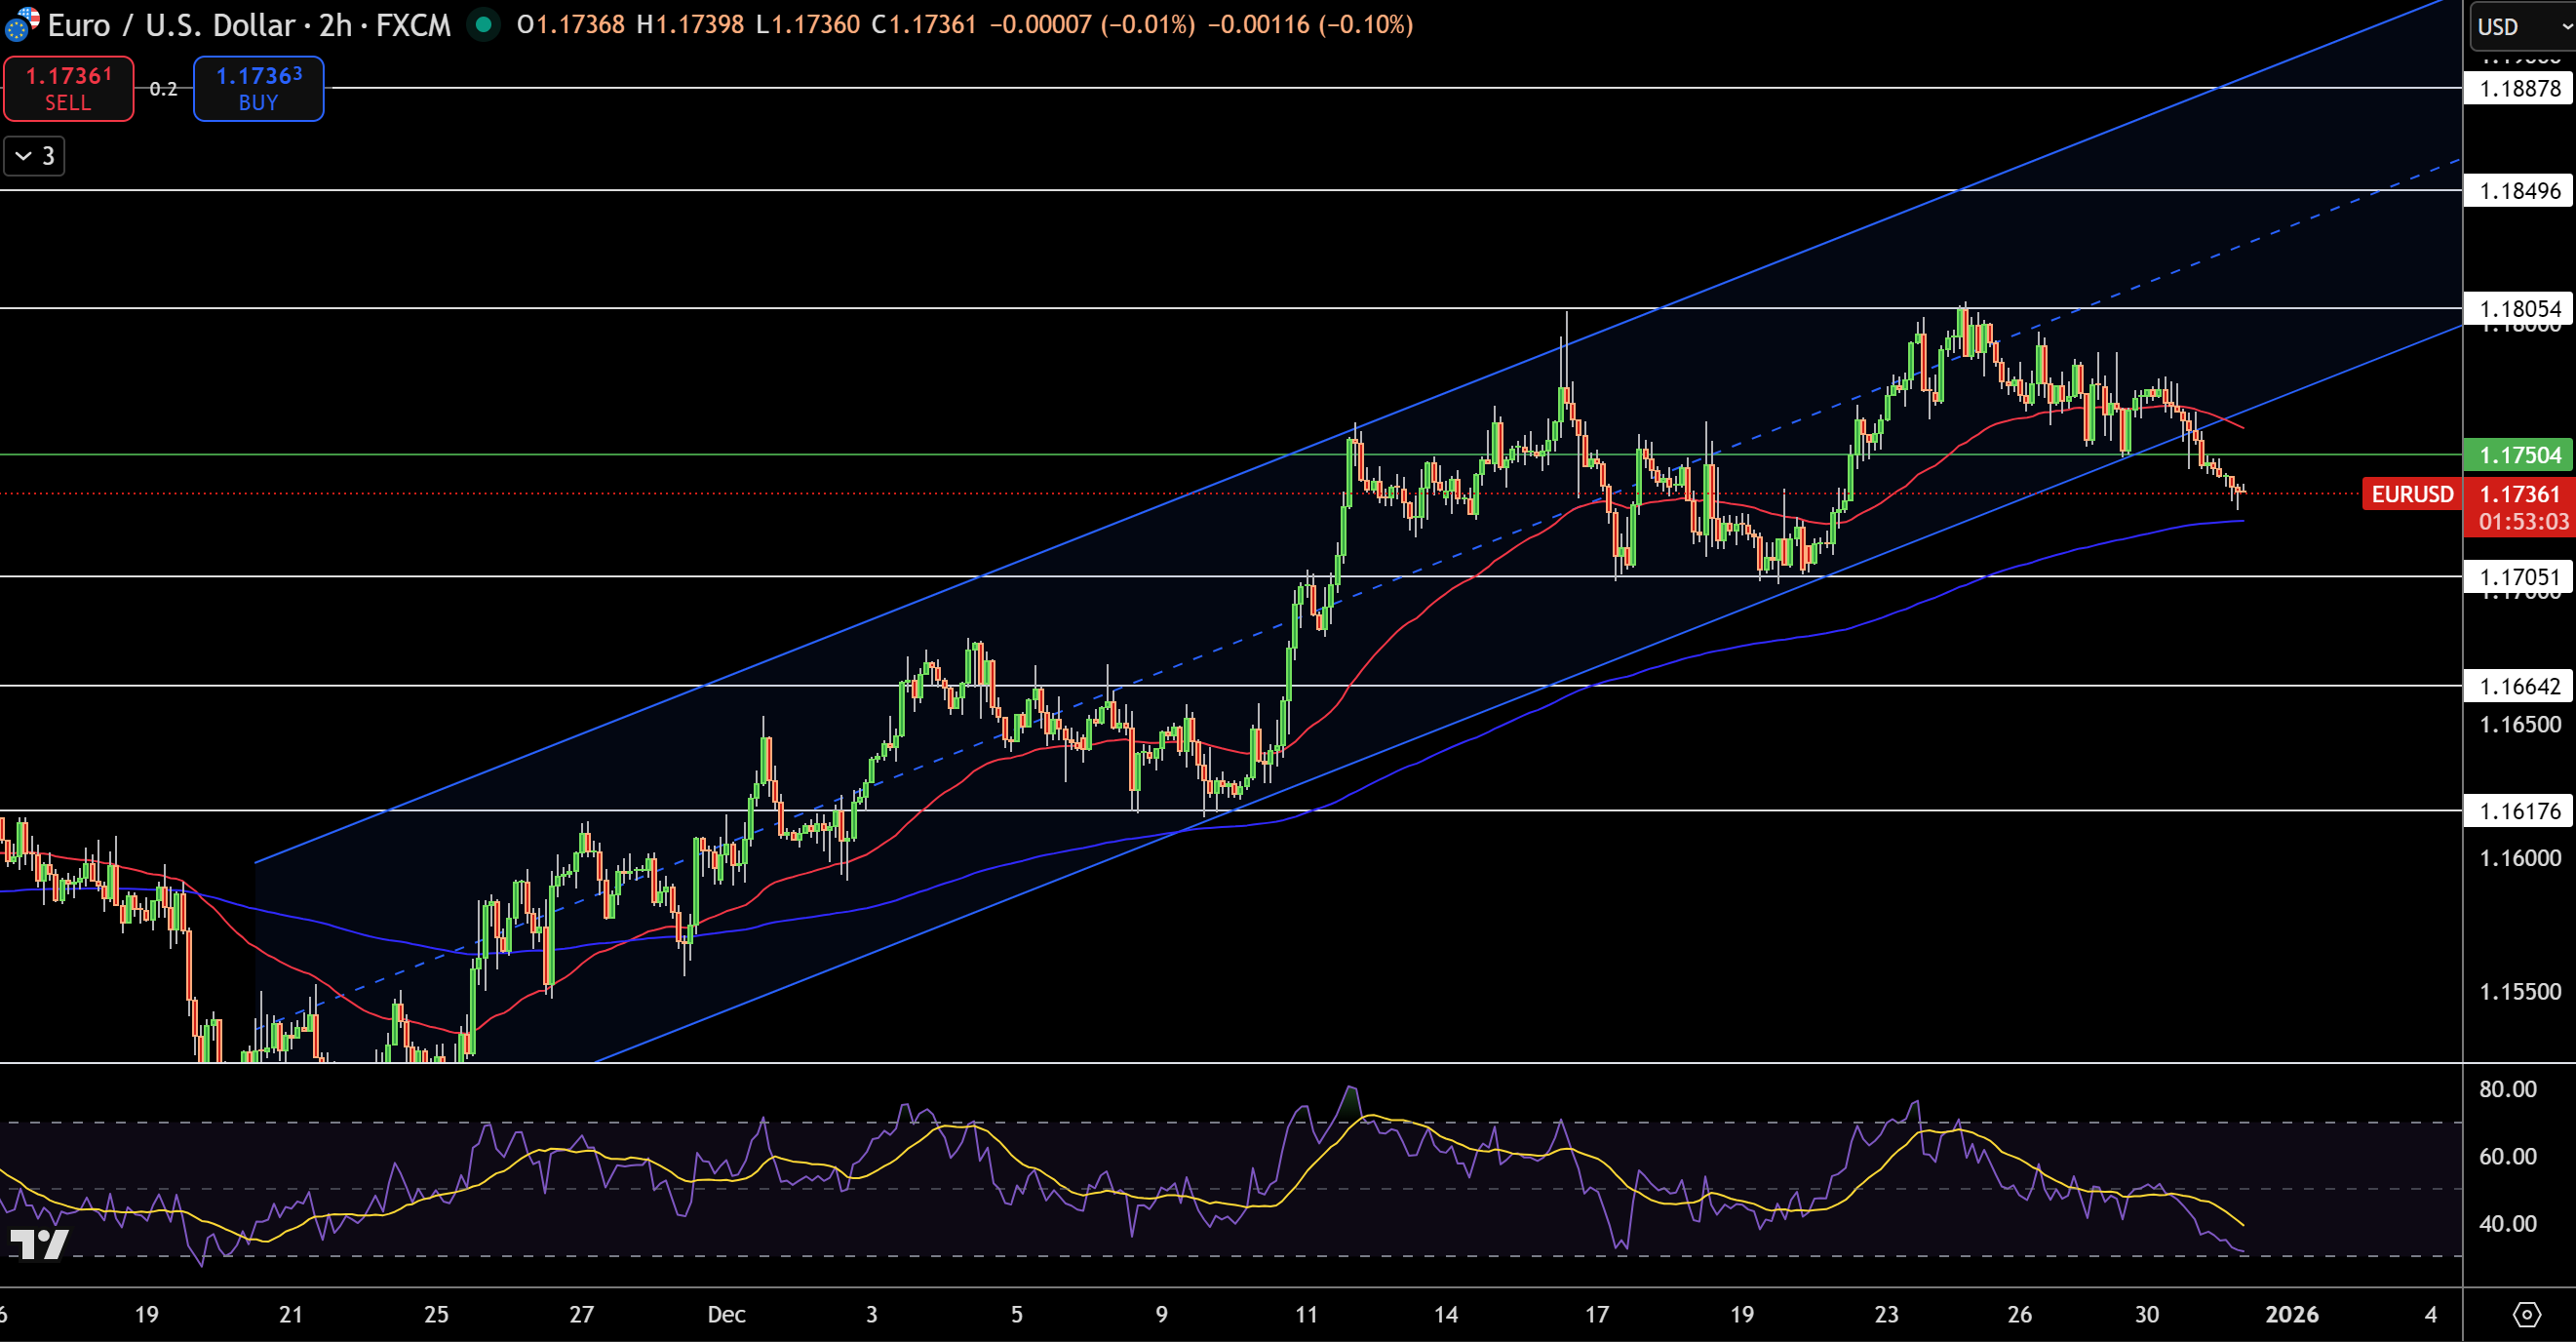Click the green 1.17504 price label
Image resolution: width=2576 pixels, height=1342 pixels.
point(2518,455)
